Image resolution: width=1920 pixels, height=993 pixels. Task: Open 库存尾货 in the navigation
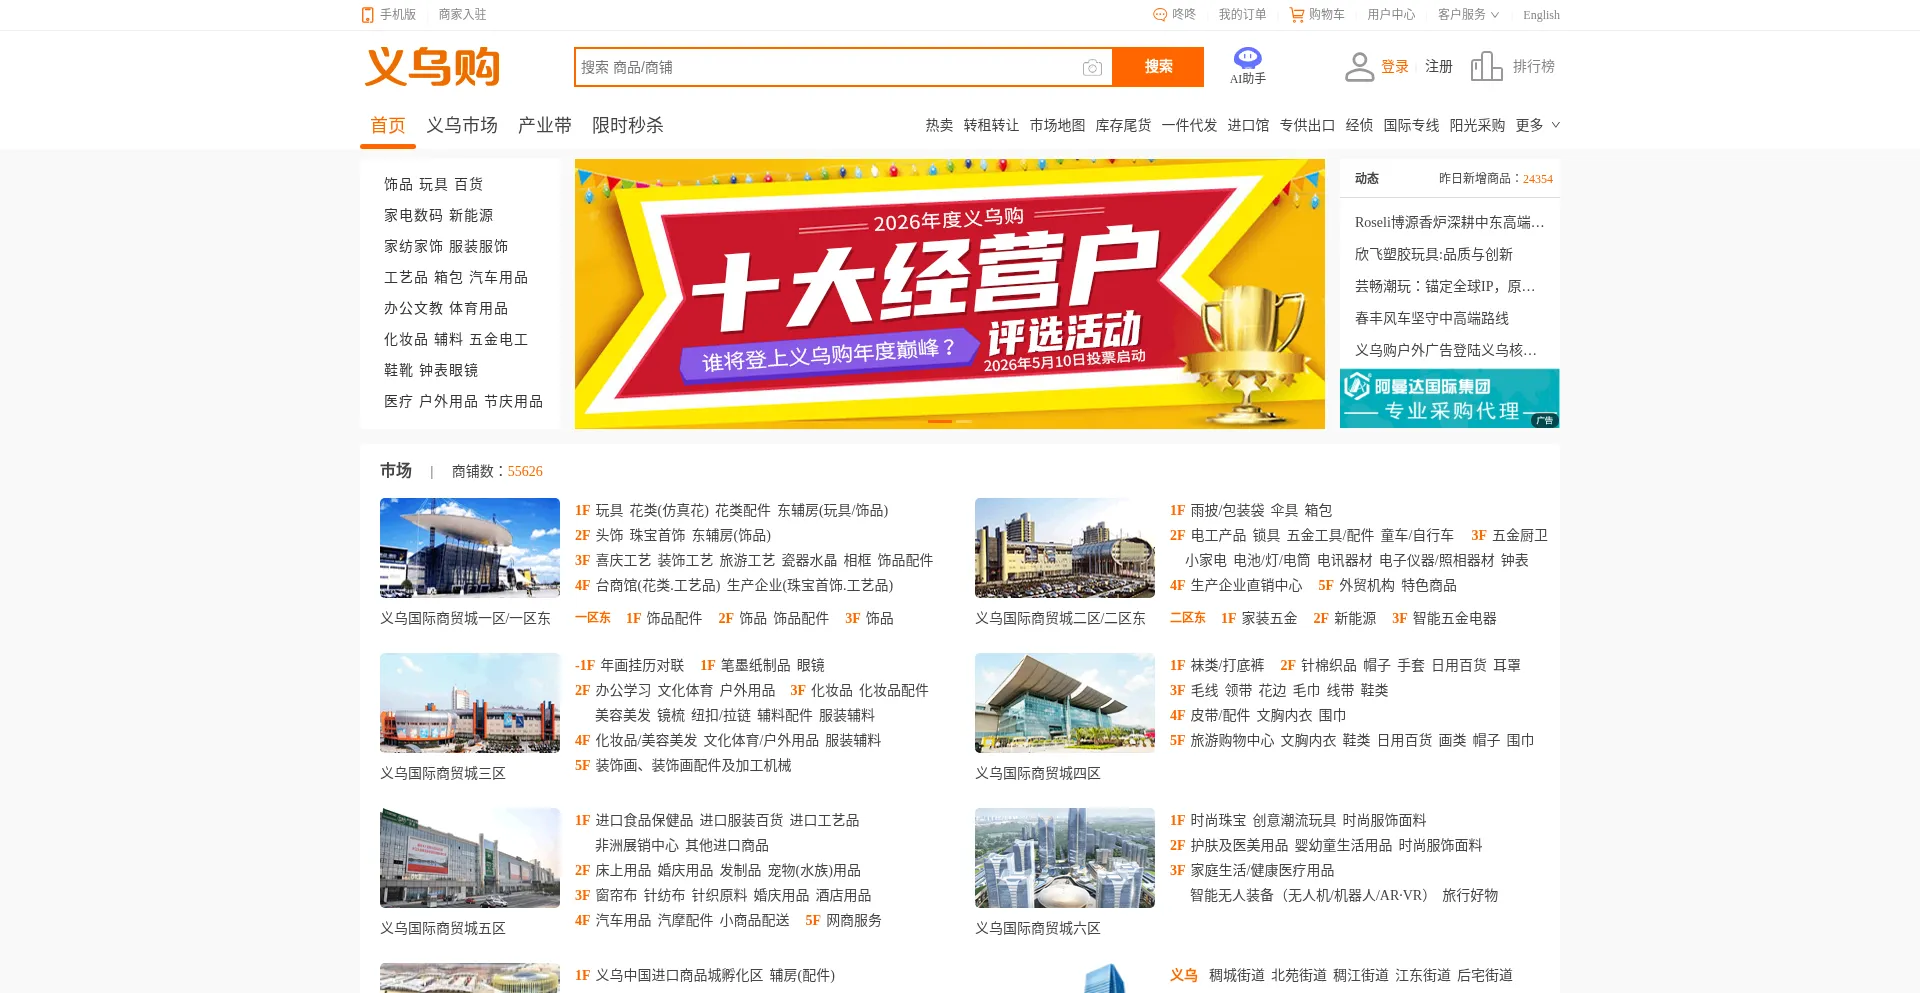(x=1123, y=125)
